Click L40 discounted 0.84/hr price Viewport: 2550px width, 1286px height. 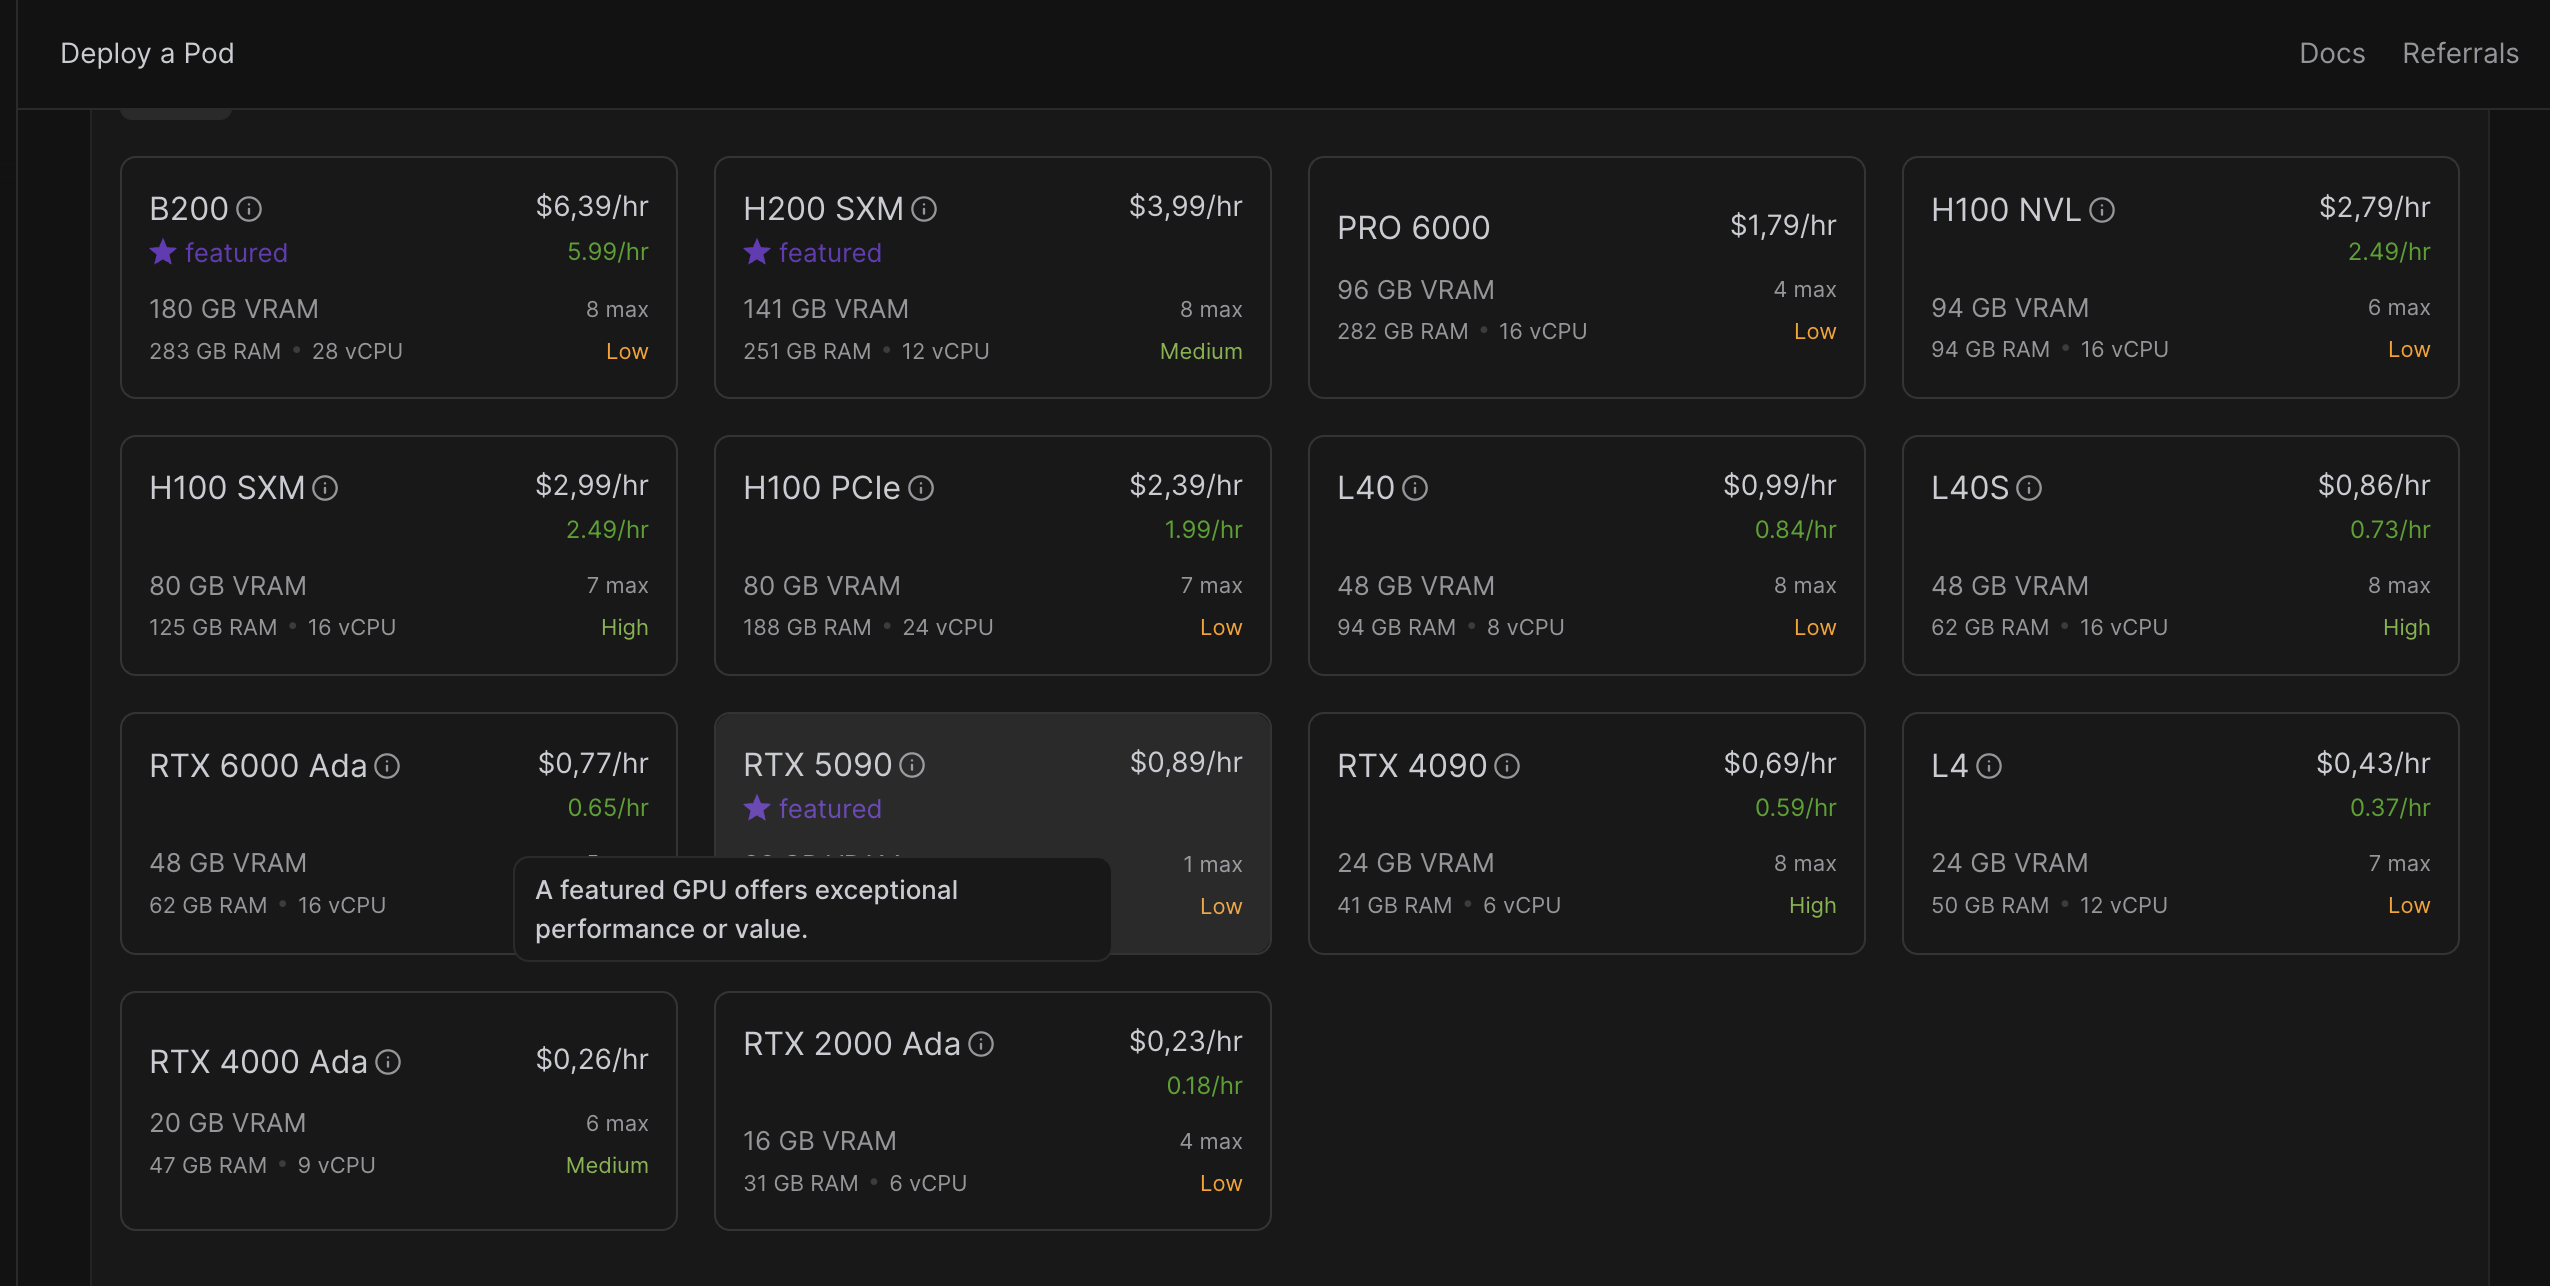click(1795, 530)
